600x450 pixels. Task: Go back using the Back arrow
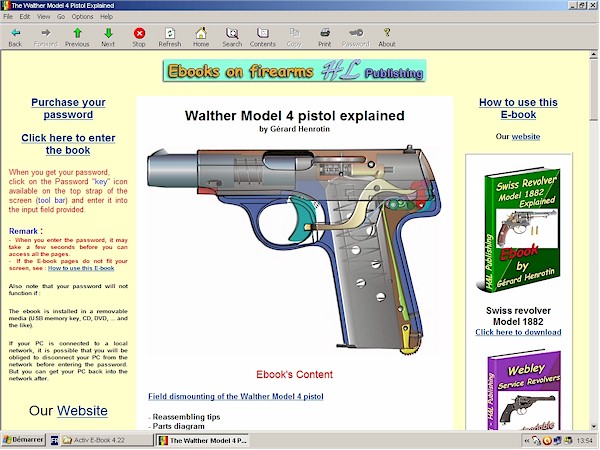coord(15,37)
